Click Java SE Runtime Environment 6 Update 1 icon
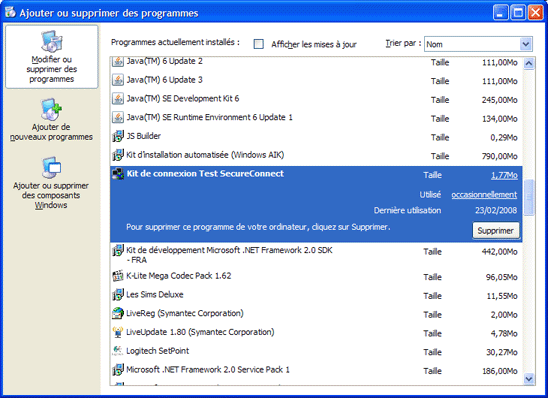 coord(118,117)
